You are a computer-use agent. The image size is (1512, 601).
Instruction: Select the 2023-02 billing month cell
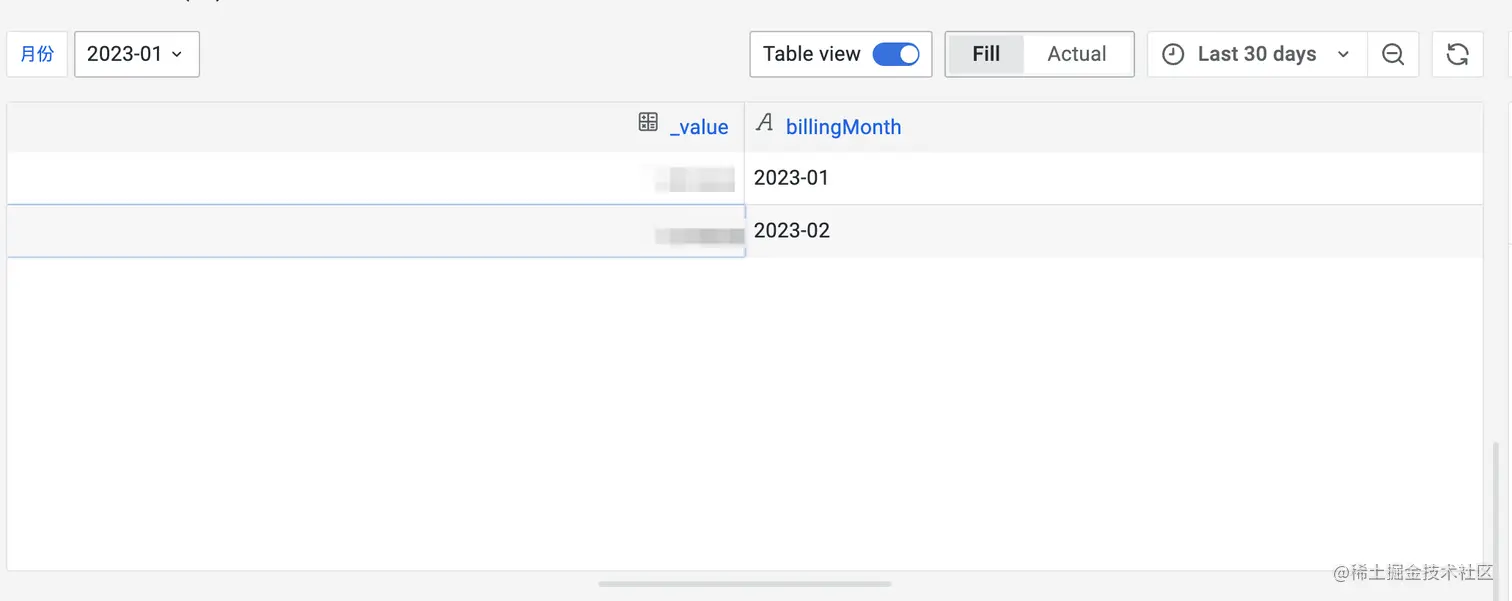point(791,231)
